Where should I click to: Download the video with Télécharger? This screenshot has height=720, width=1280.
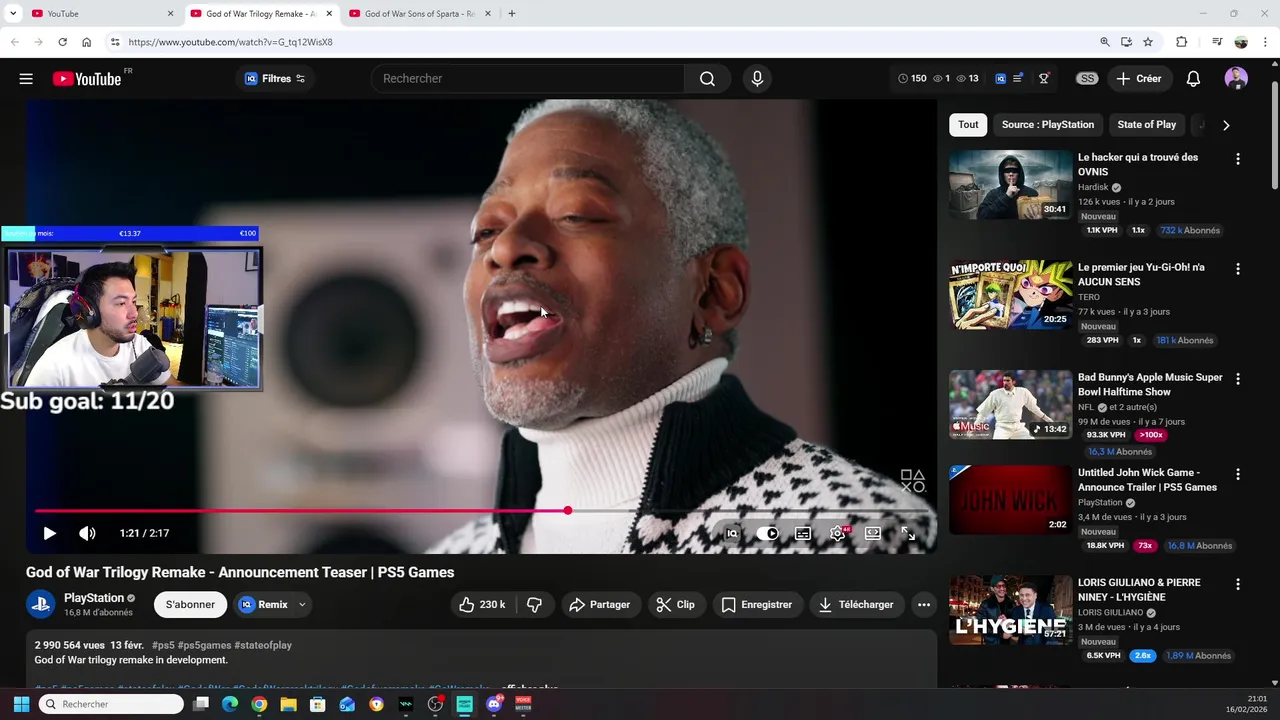point(856,605)
